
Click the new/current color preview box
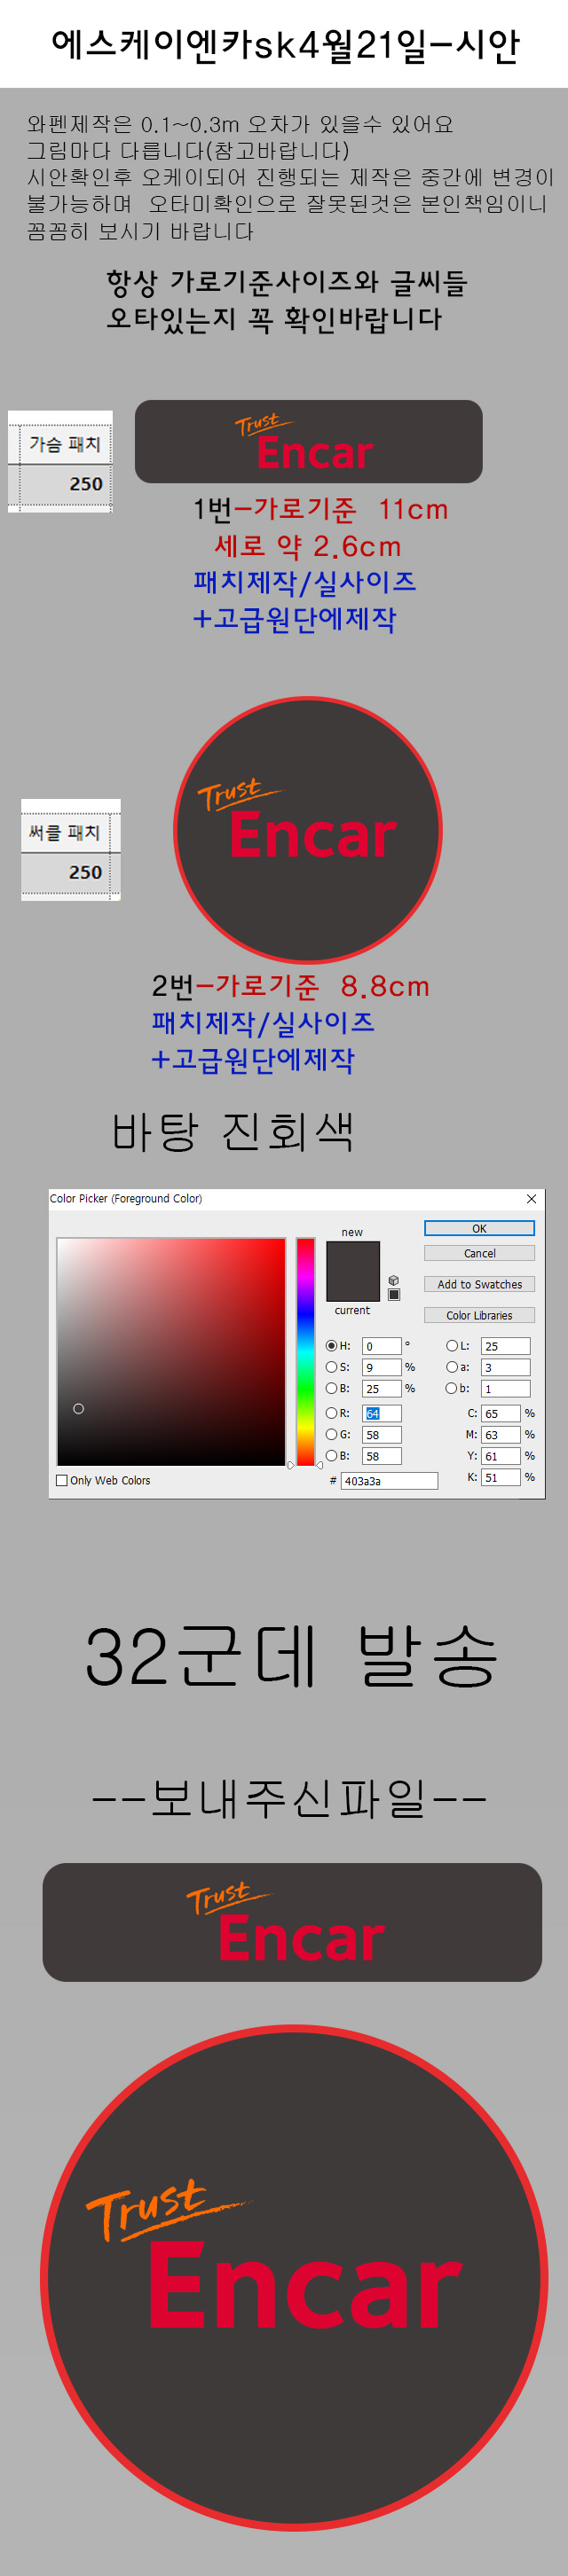[x=353, y=1271]
